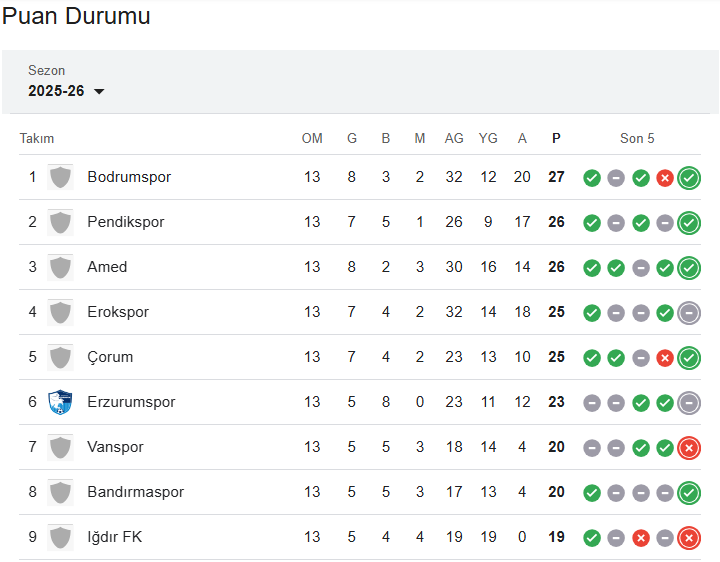Click the Puan Durumu heading
Image resolution: width=720 pixels, height=562 pixels.
[76, 17]
